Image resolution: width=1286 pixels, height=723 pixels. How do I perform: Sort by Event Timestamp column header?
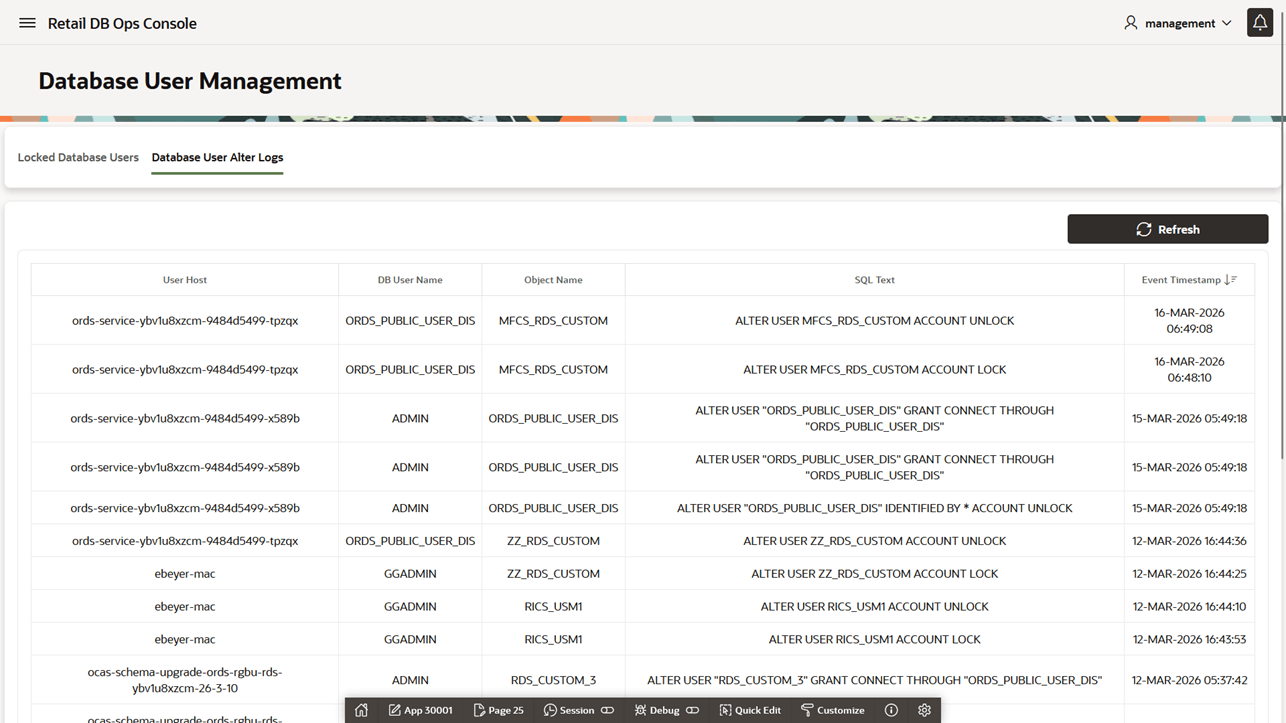pyautogui.click(x=1189, y=280)
